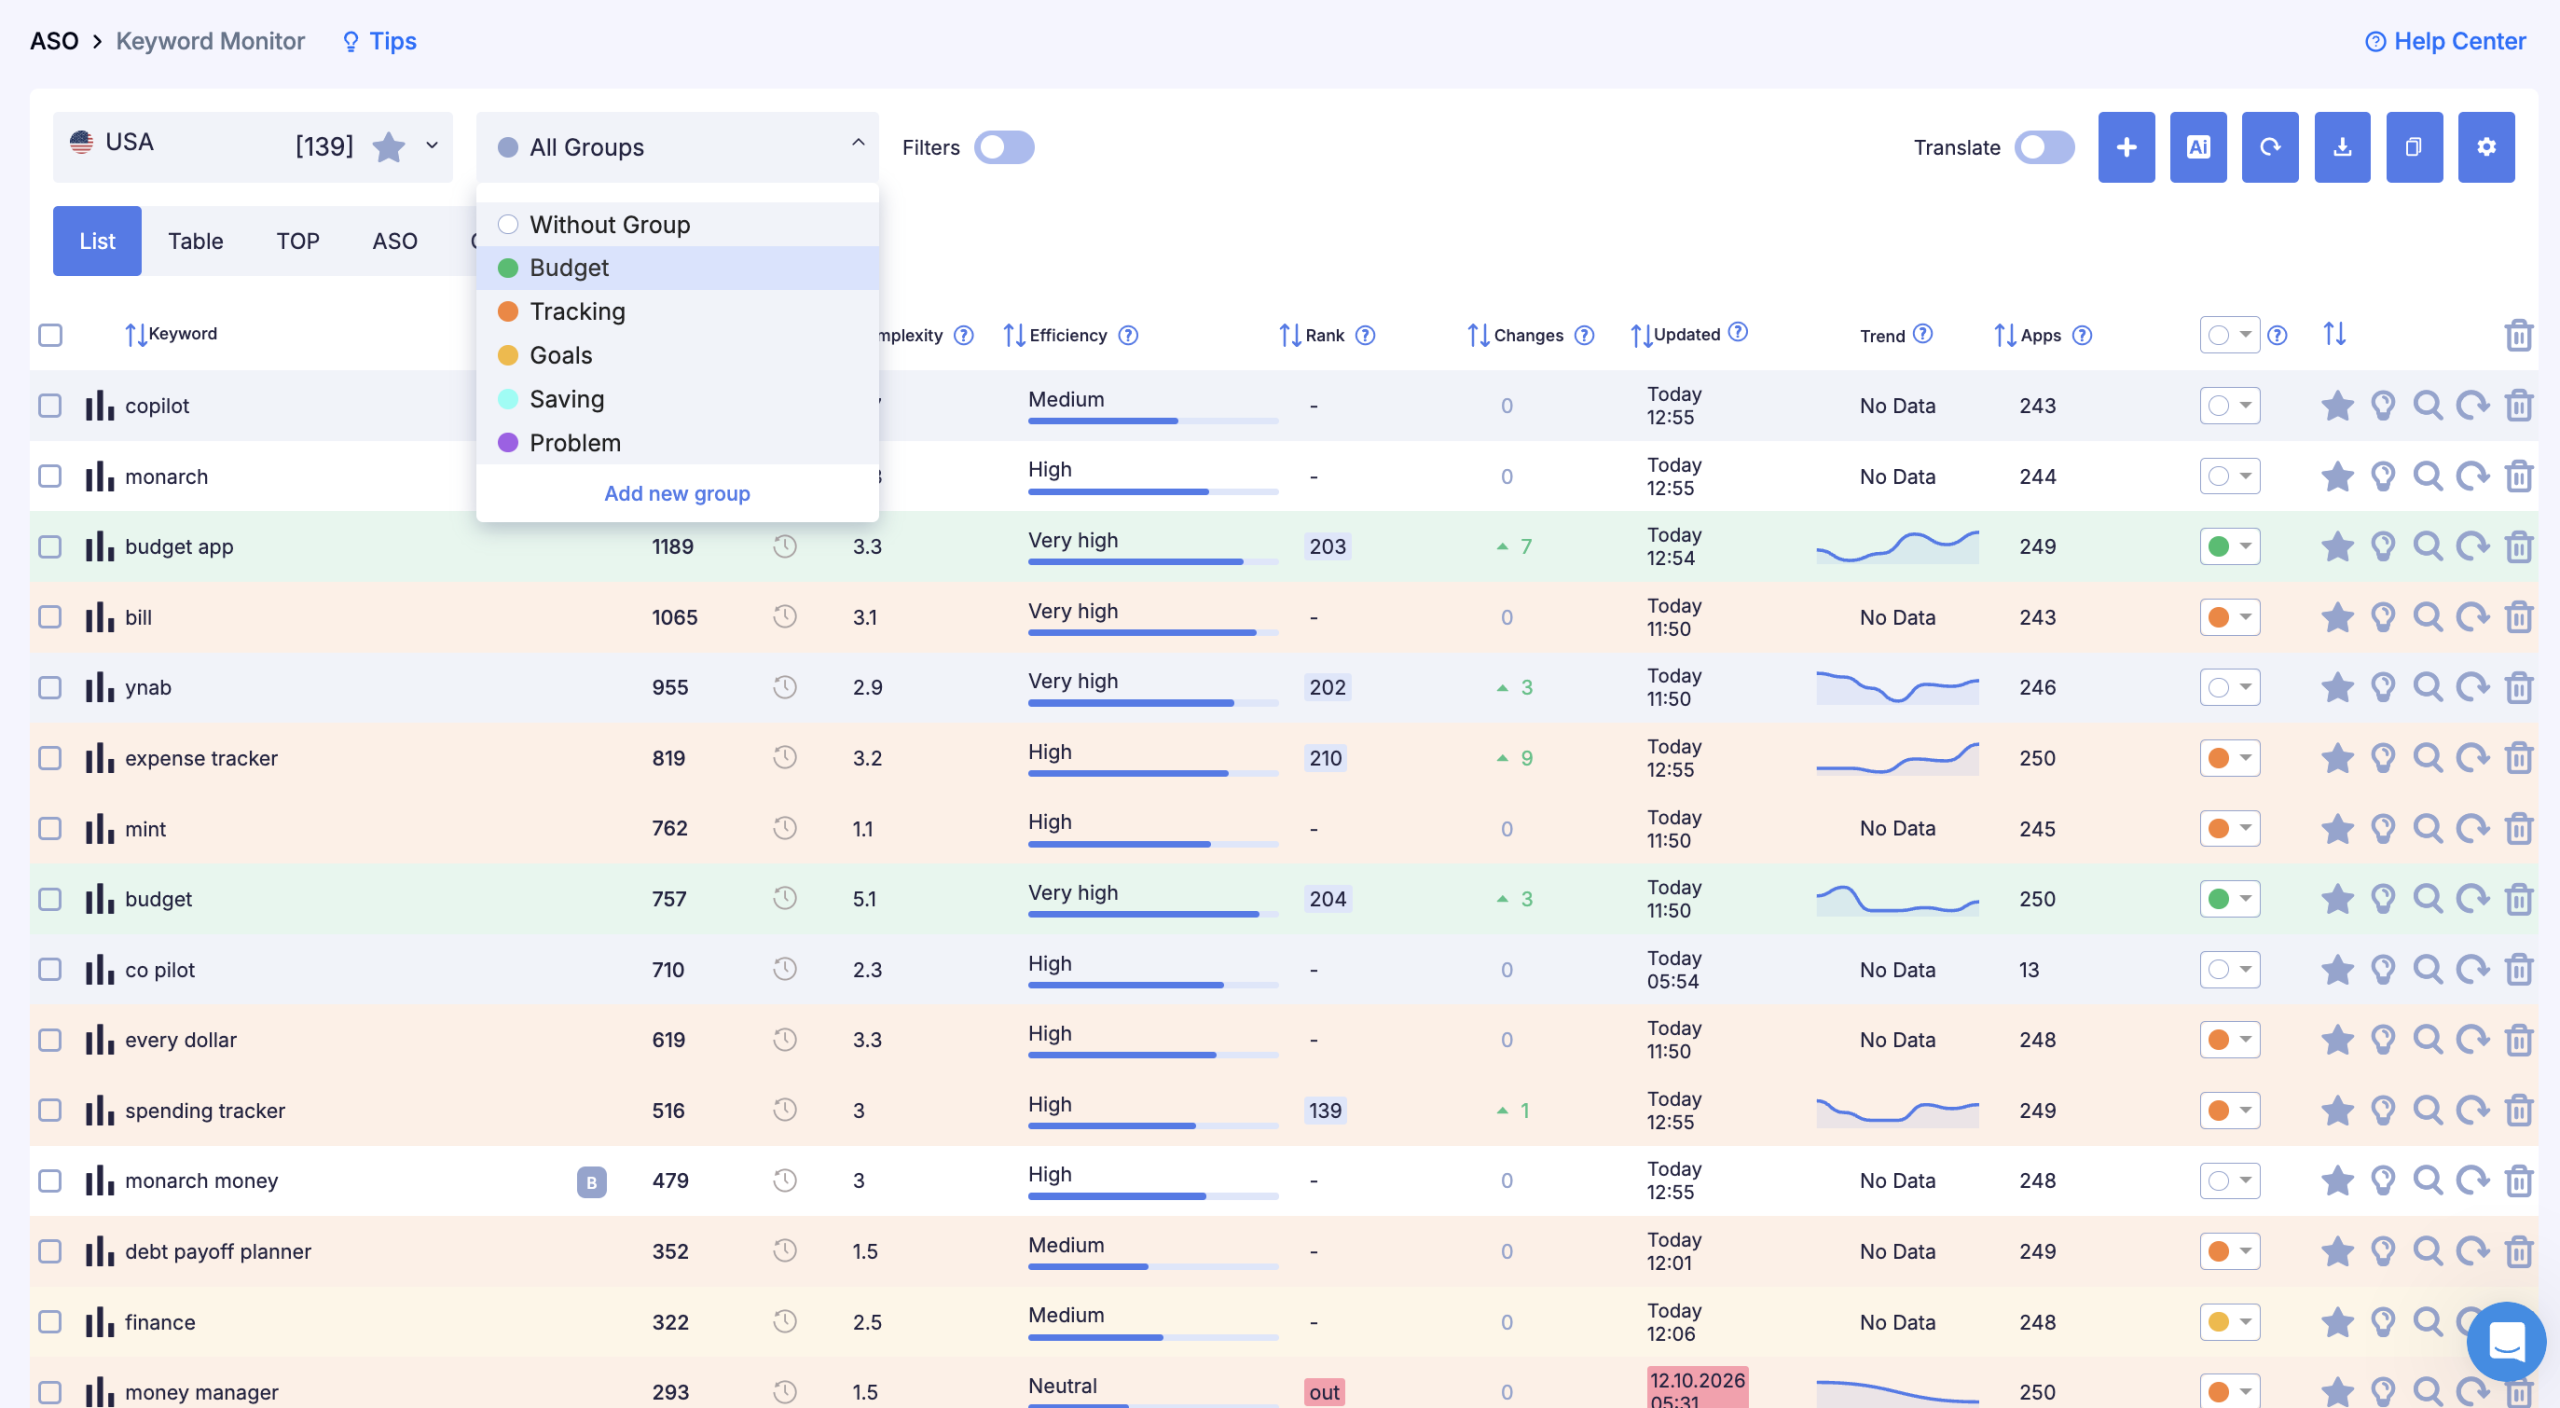Screen dimensions: 2560x1408
Task: Click the history clock icon in mint row
Action: point(785,828)
